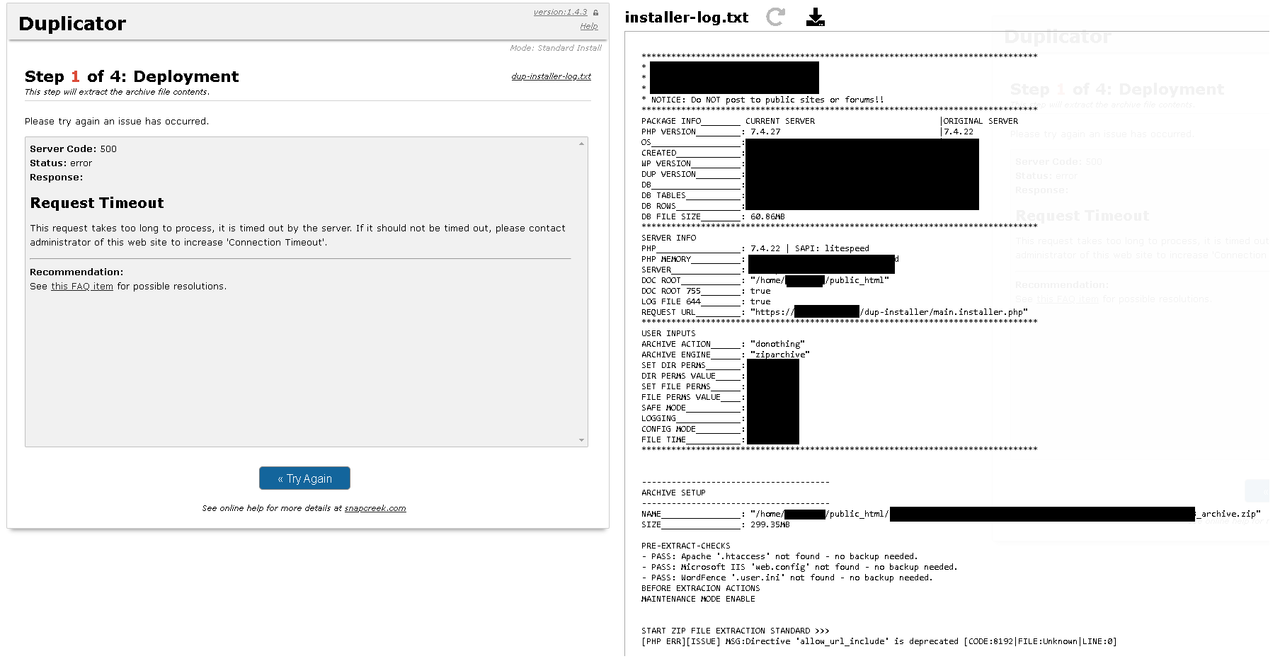Click the 'DOC ROOT 755: true' line
The width and height of the screenshot is (1280, 668).
(706, 291)
